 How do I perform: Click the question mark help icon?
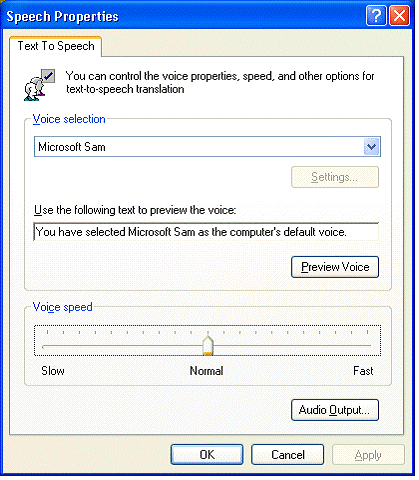(376, 16)
